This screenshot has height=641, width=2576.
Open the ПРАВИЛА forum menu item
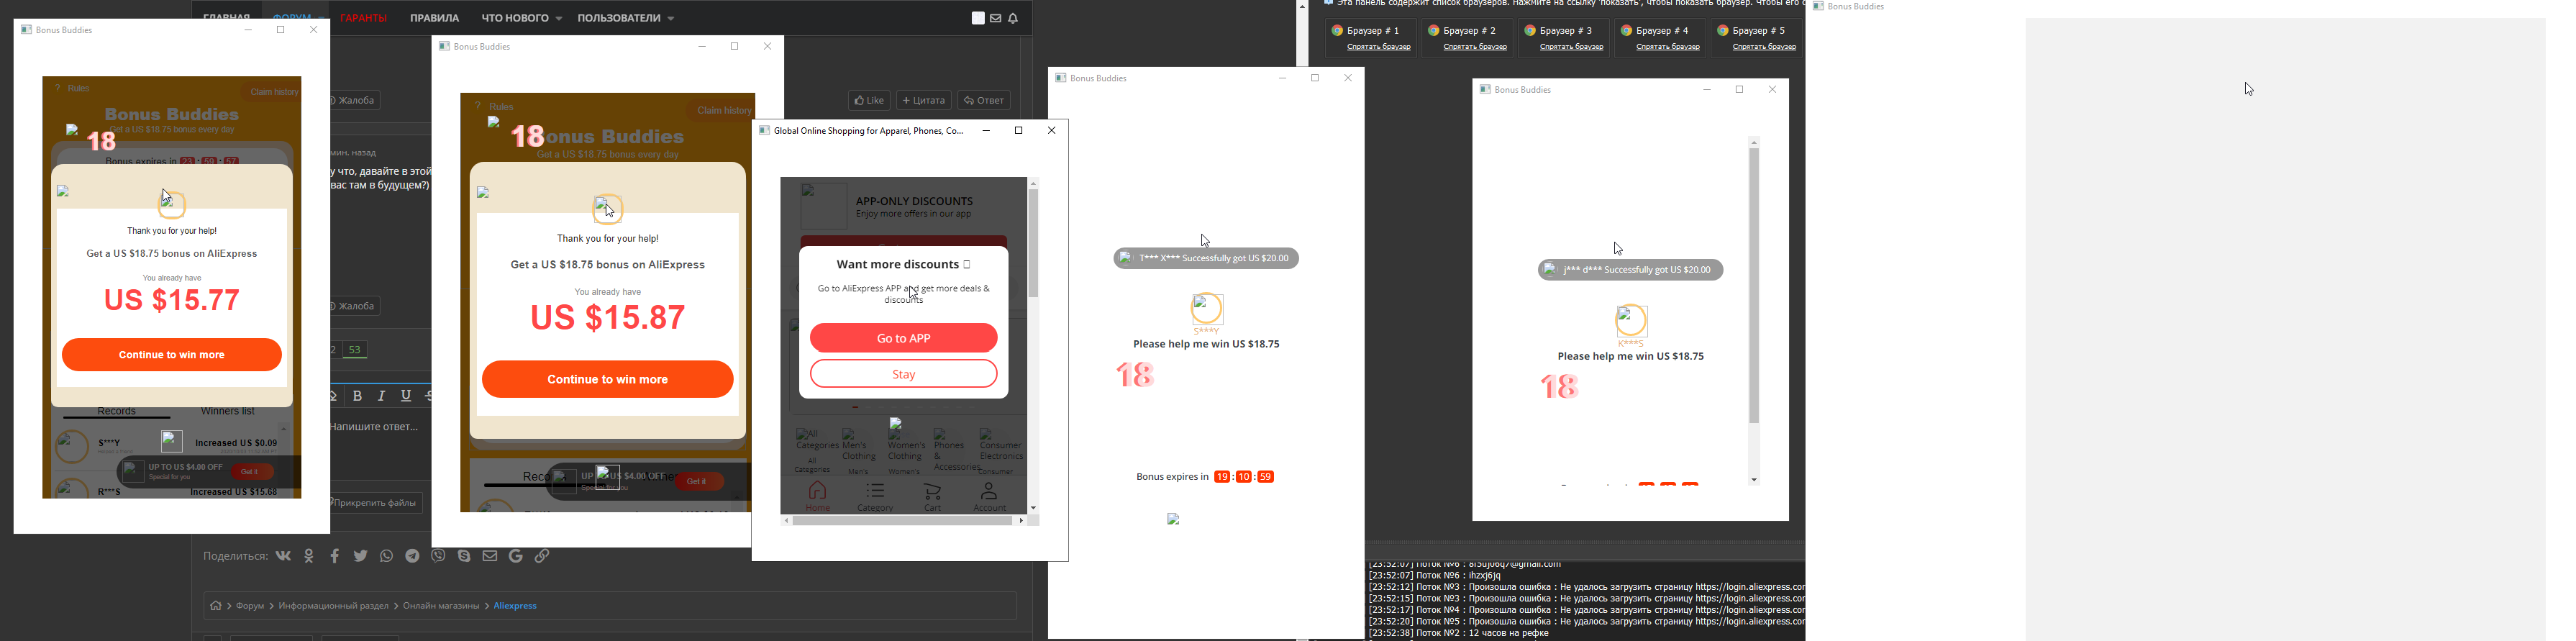tap(435, 18)
